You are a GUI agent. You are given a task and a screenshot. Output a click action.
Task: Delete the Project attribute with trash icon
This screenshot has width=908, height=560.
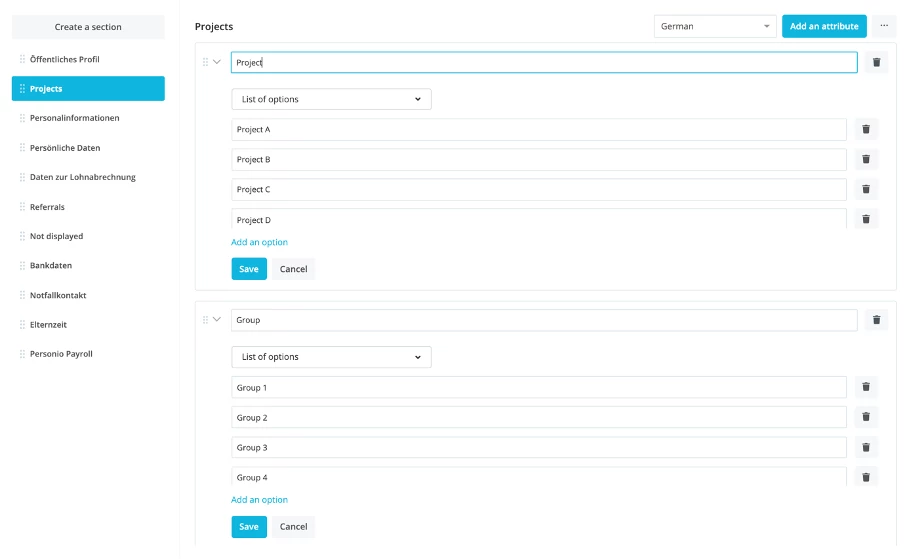click(876, 62)
